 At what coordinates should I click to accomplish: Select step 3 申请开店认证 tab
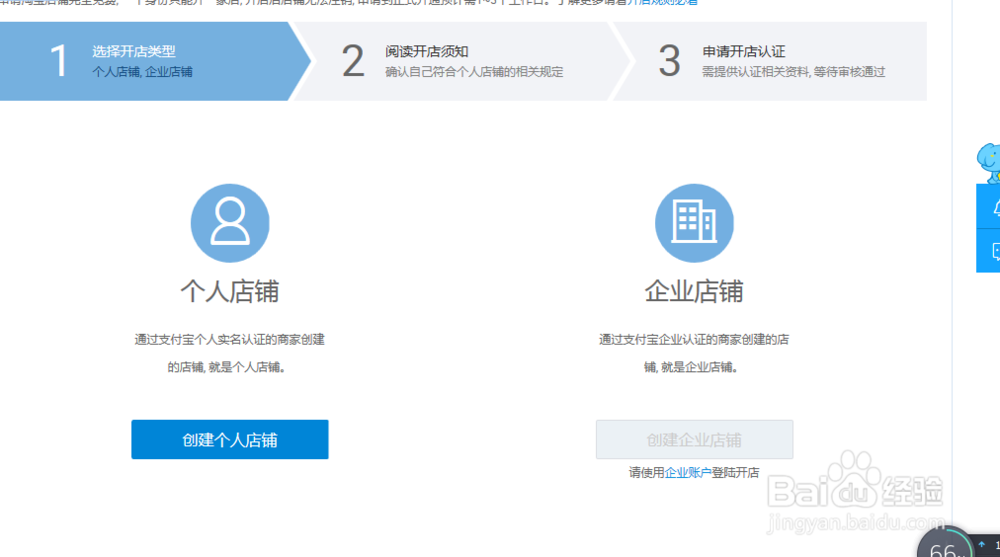(x=768, y=61)
